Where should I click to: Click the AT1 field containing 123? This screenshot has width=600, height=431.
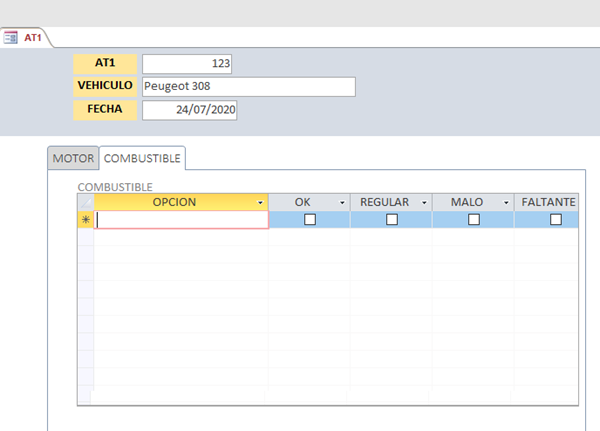tap(187, 64)
